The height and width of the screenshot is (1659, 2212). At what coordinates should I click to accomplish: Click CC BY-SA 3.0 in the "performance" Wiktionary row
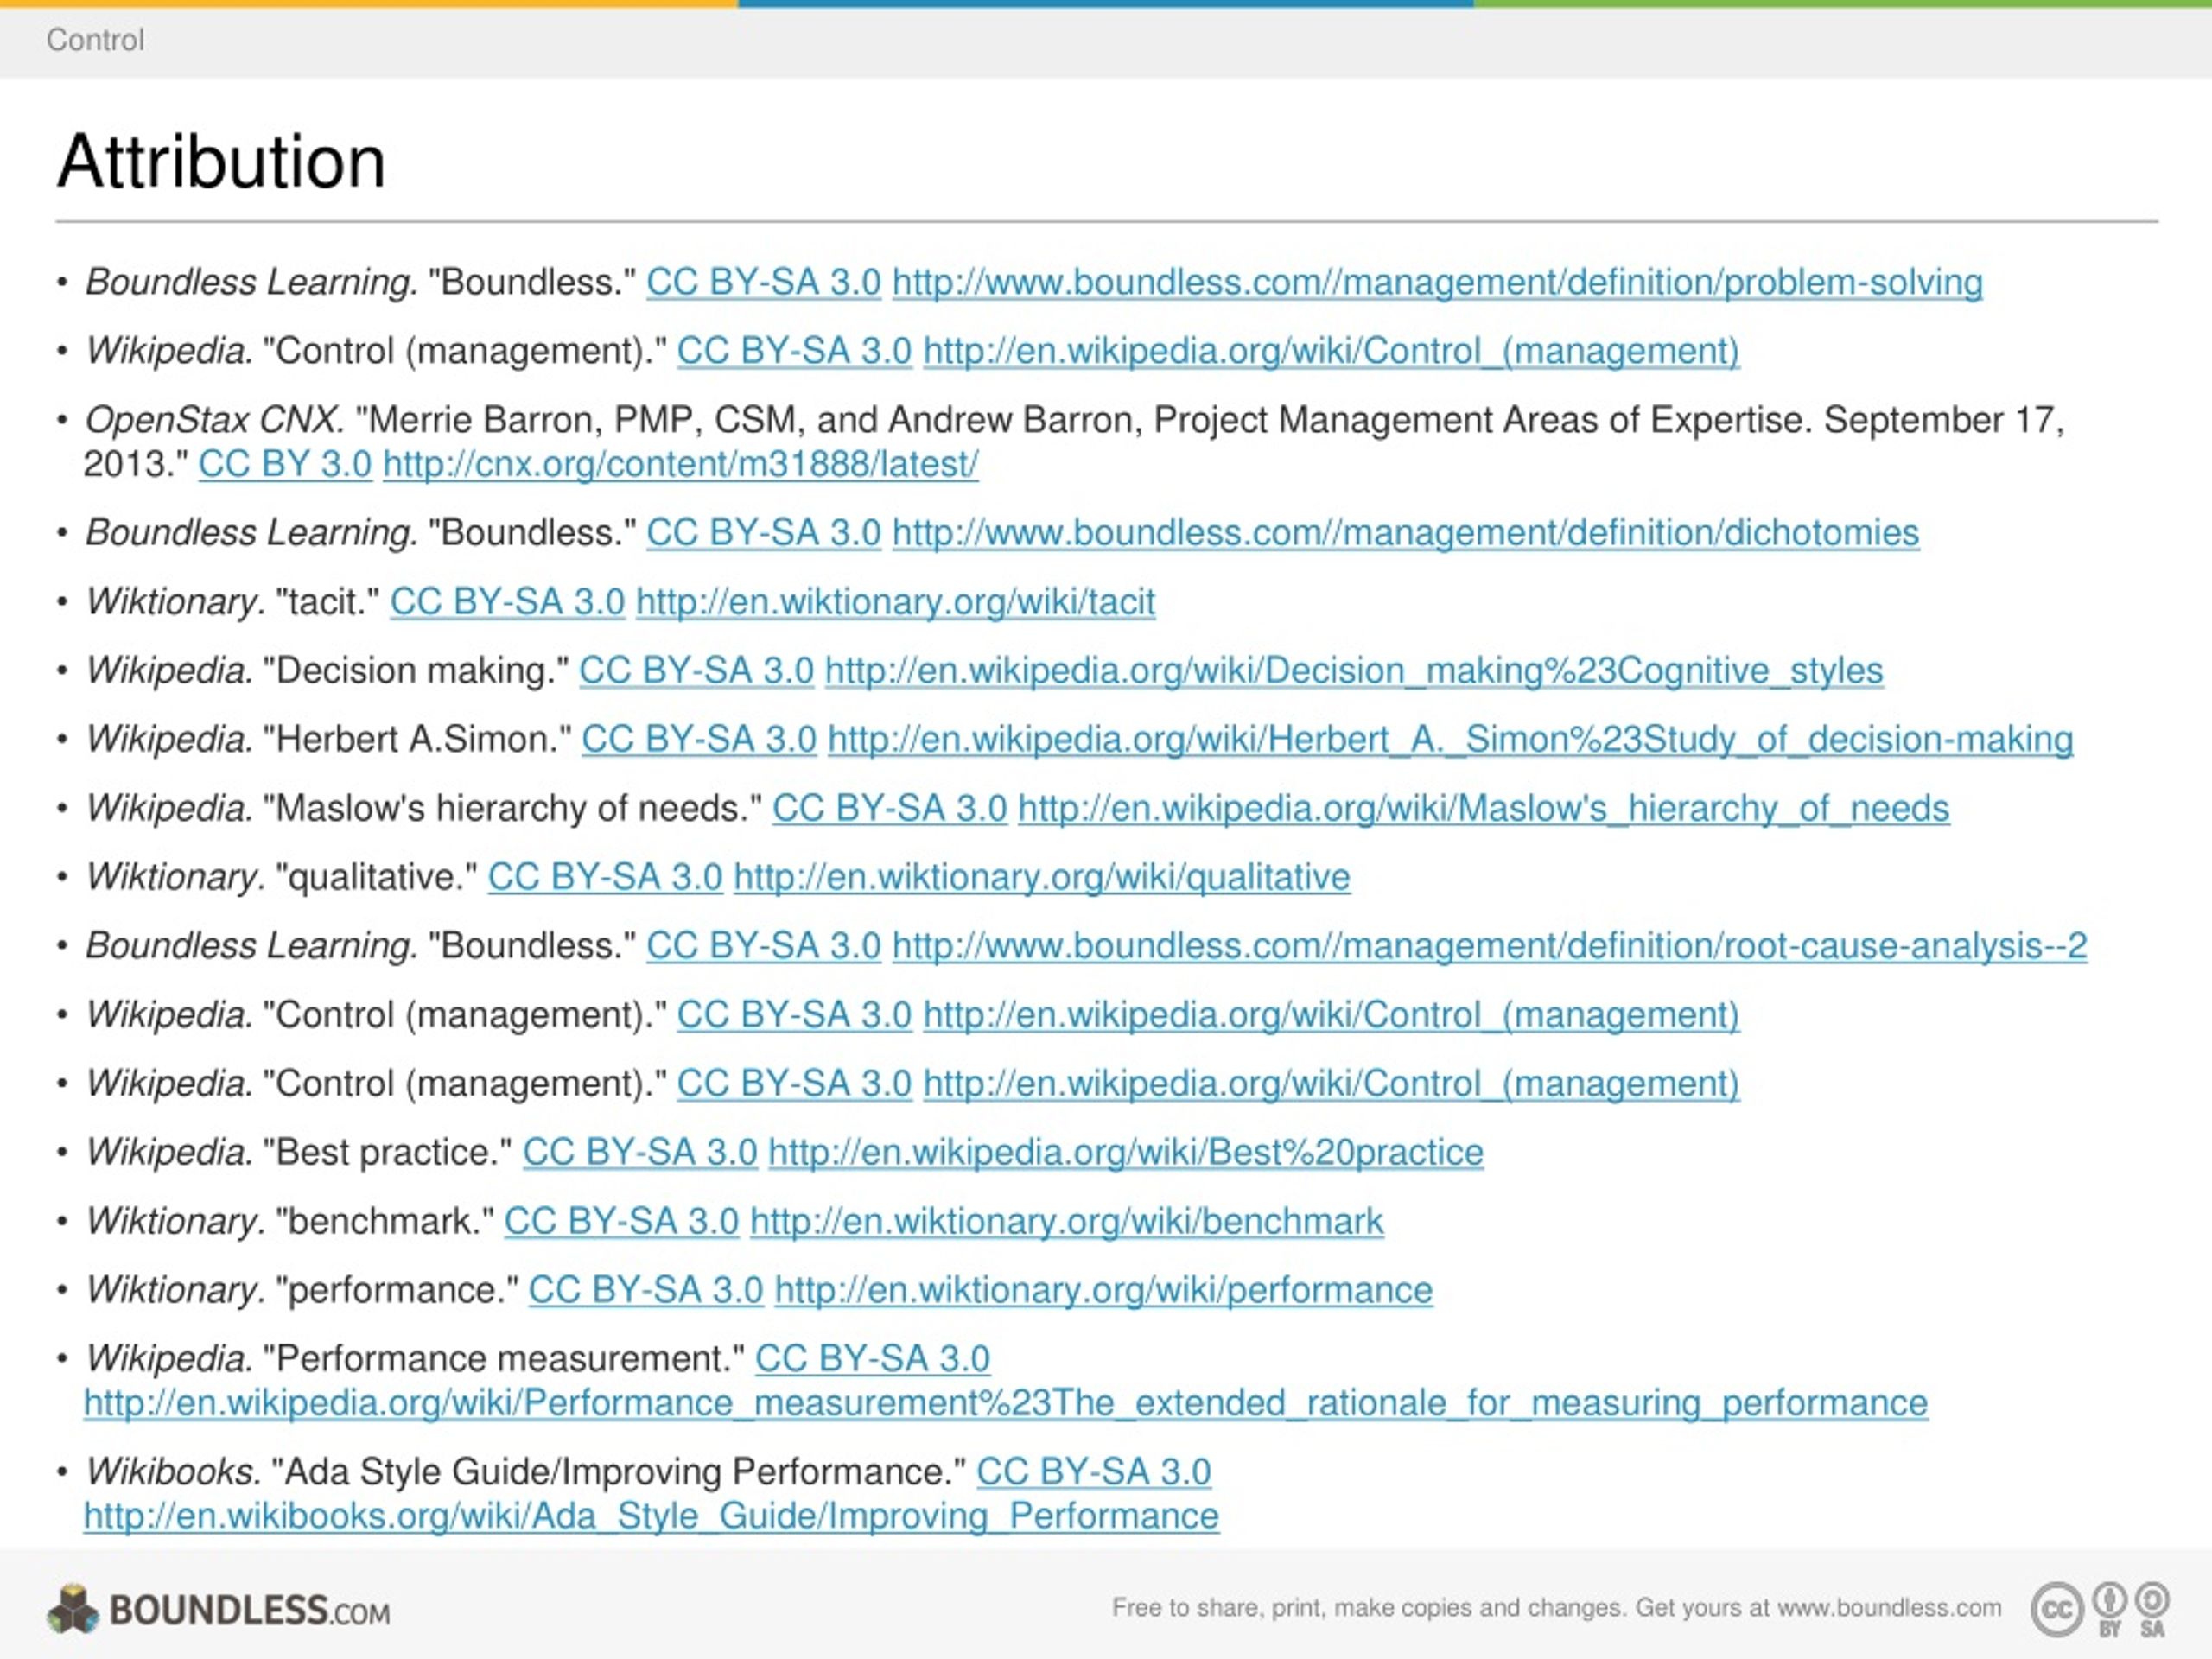click(x=646, y=1291)
